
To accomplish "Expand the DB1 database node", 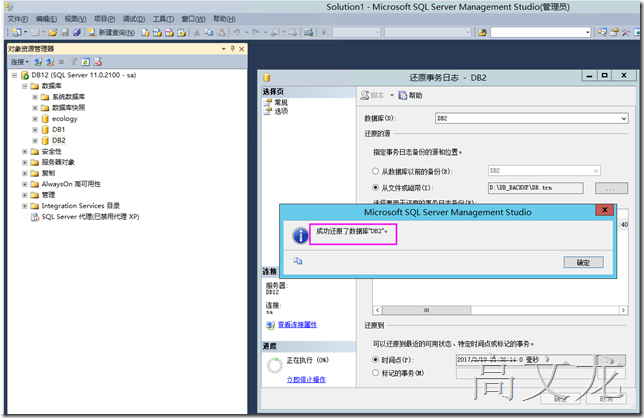I will pos(35,130).
